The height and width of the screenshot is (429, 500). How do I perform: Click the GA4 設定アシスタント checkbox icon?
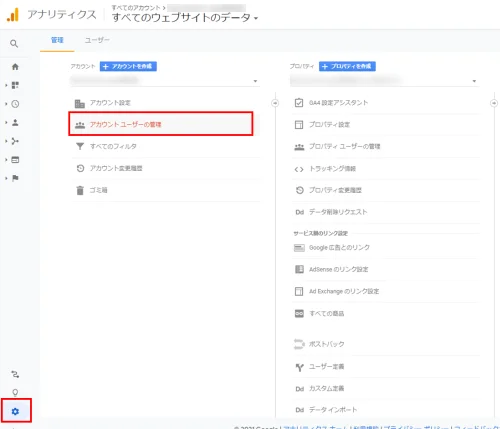pyautogui.click(x=299, y=103)
